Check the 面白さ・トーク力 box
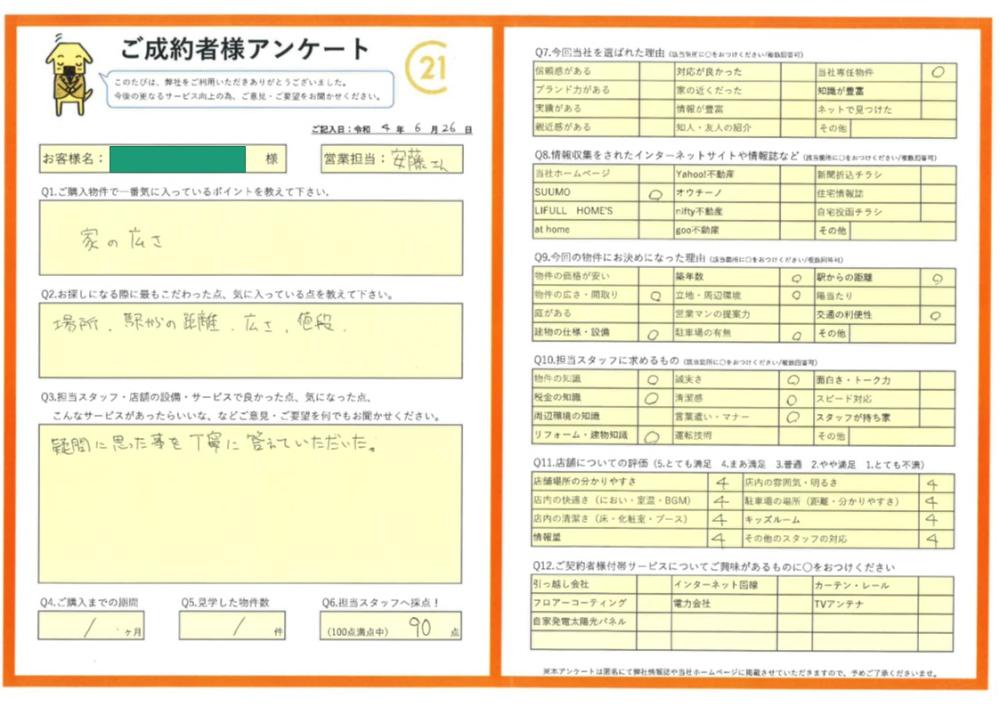The height and width of the screenshot is (707, 1000). pos(936,381)
